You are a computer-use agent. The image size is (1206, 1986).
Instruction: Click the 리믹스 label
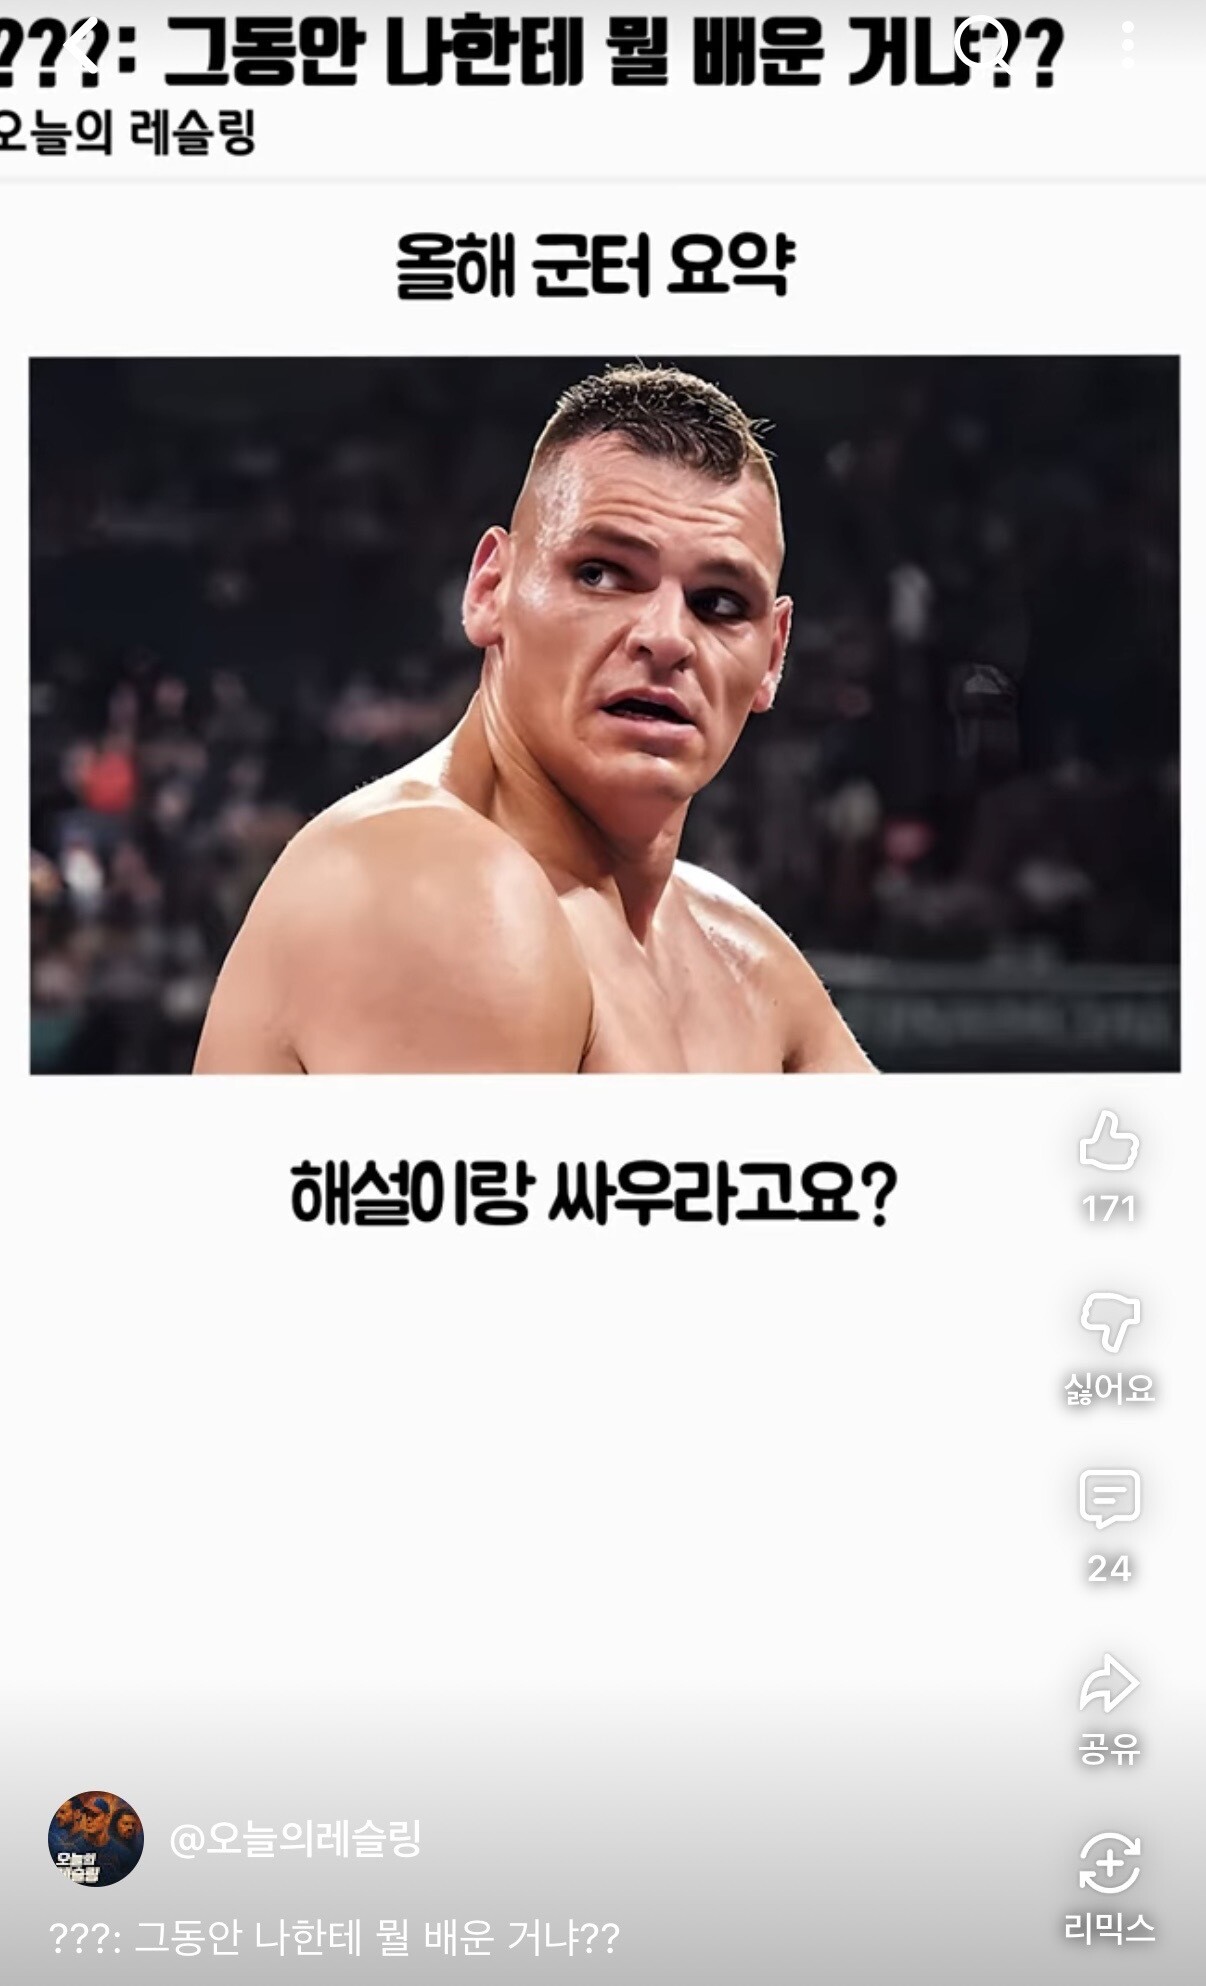pos(1109,1929)
